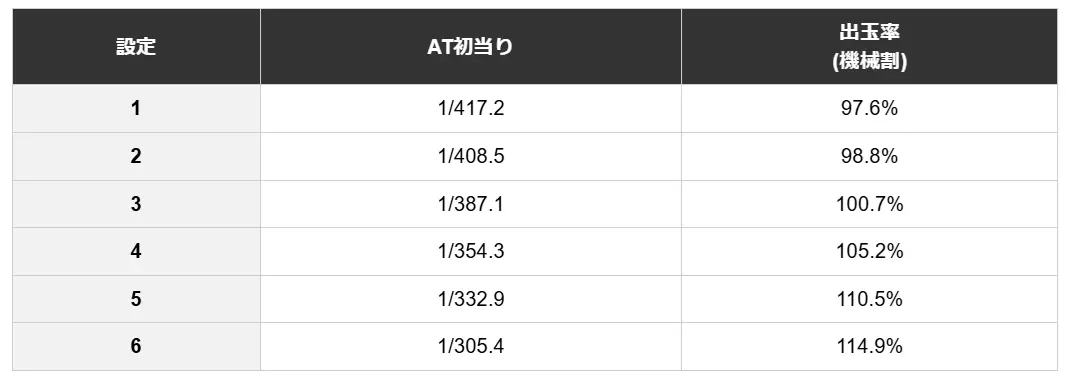Select the setting 5 row label

point(136,299)
